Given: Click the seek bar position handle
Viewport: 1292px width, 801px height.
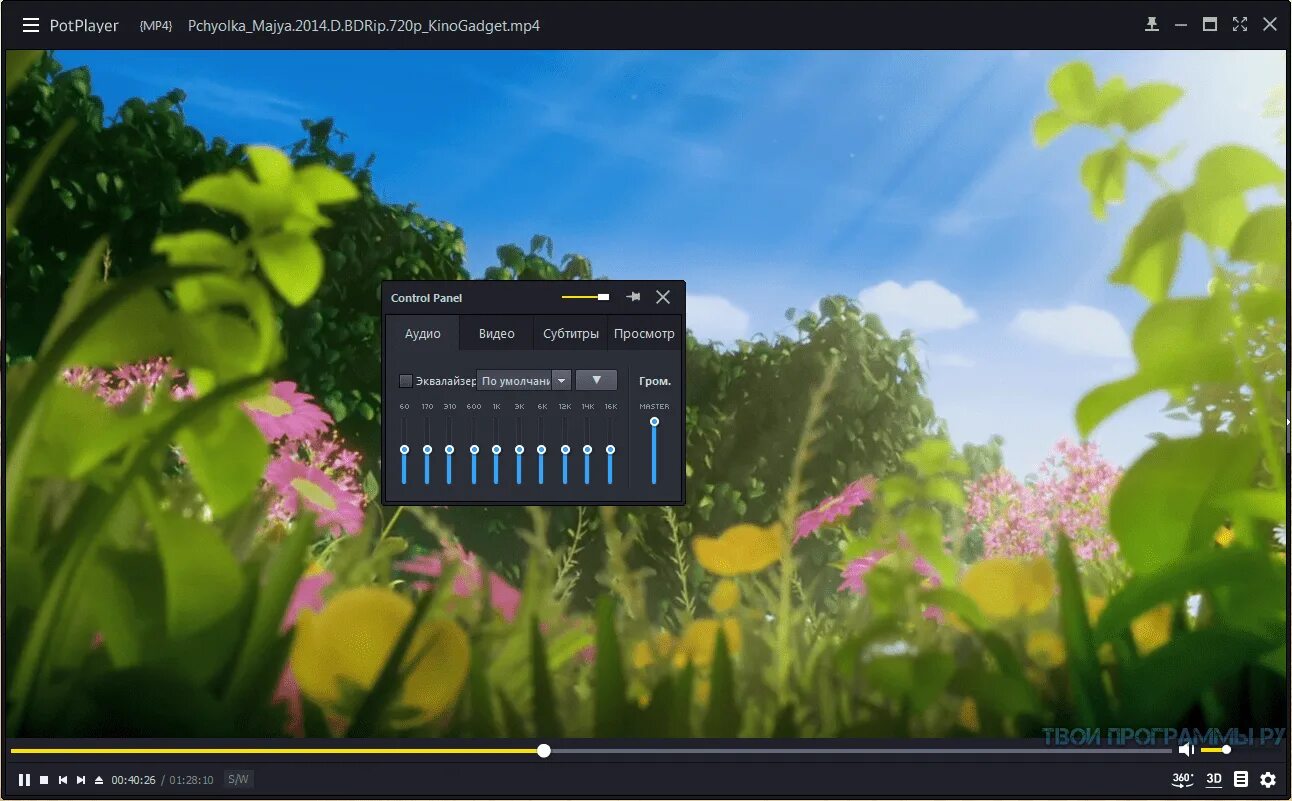Looking at the screenshot, I should pos(544,750).
